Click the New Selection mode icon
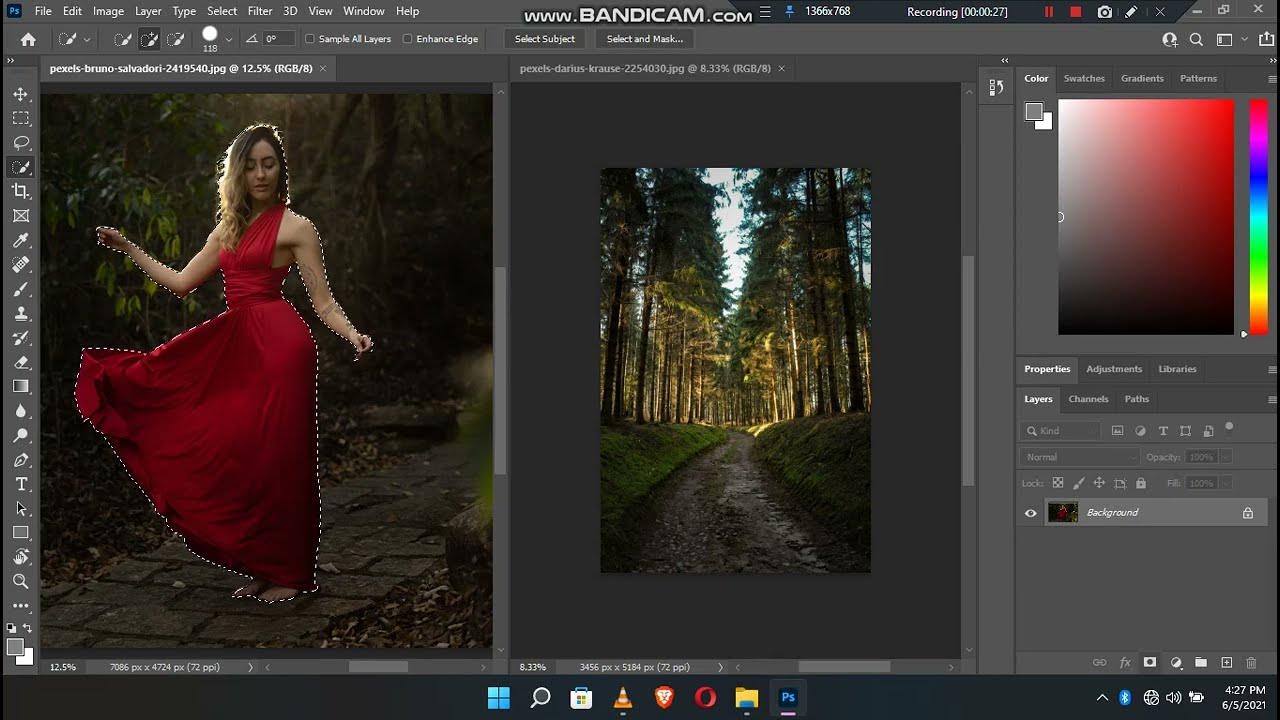This screenshot has width=1280, height=720. [122, 39]
